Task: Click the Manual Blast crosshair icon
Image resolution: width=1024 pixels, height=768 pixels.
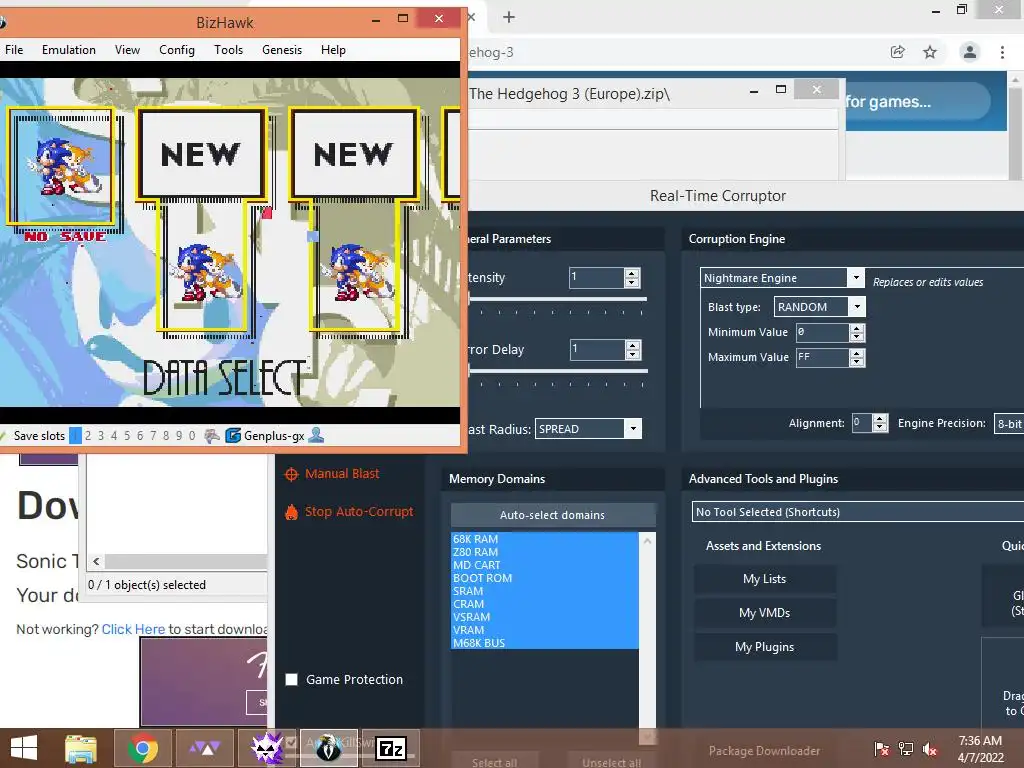Action: (292, 475)
